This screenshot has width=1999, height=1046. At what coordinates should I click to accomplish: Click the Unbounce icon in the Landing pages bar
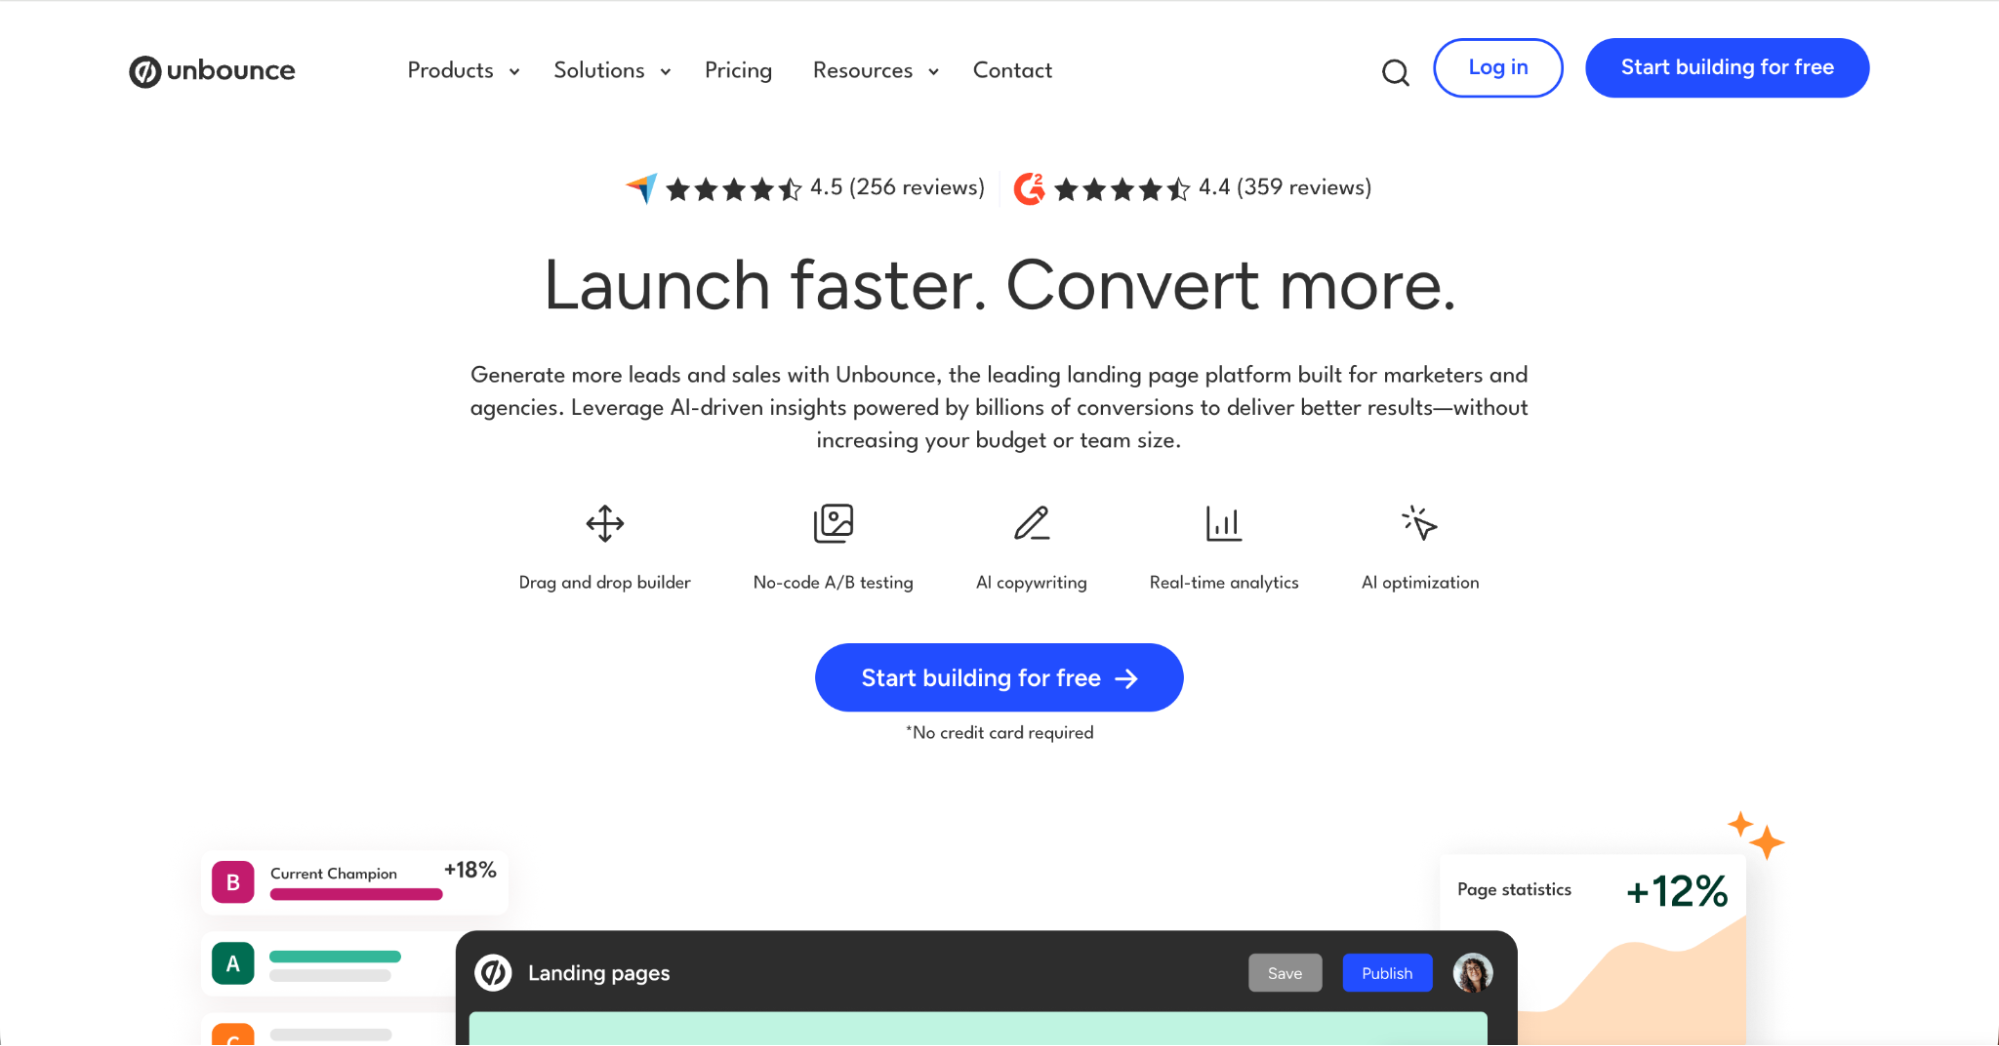(x=492, y=972)
